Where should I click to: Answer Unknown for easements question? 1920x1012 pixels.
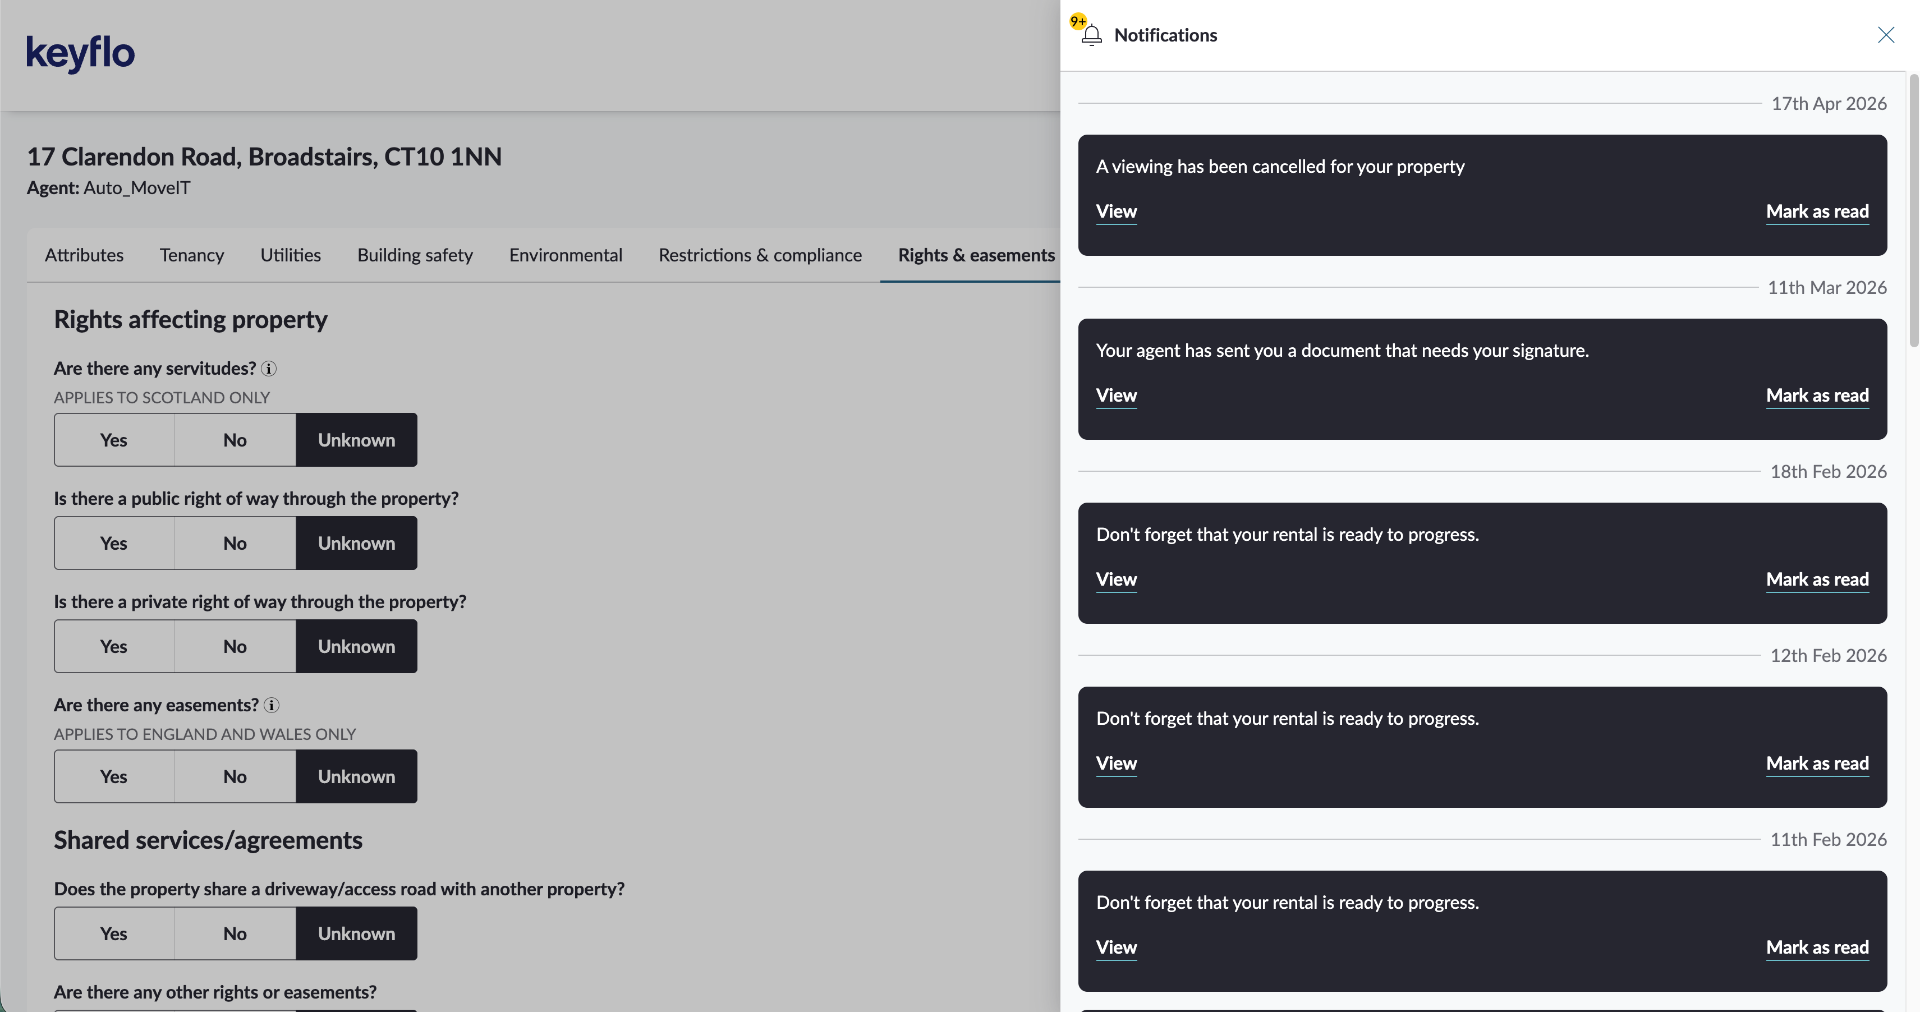(x=356, y=776)
